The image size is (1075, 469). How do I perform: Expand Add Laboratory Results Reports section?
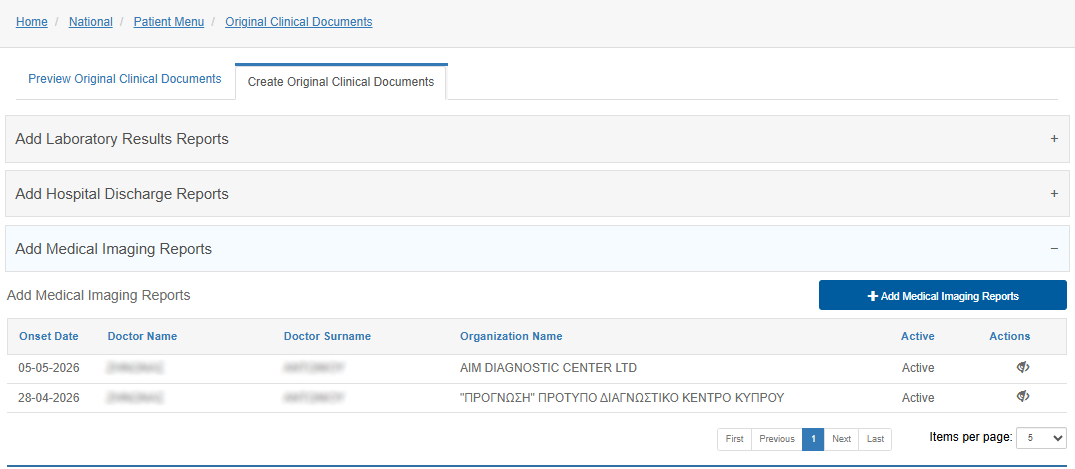click(x=537, y=139)
